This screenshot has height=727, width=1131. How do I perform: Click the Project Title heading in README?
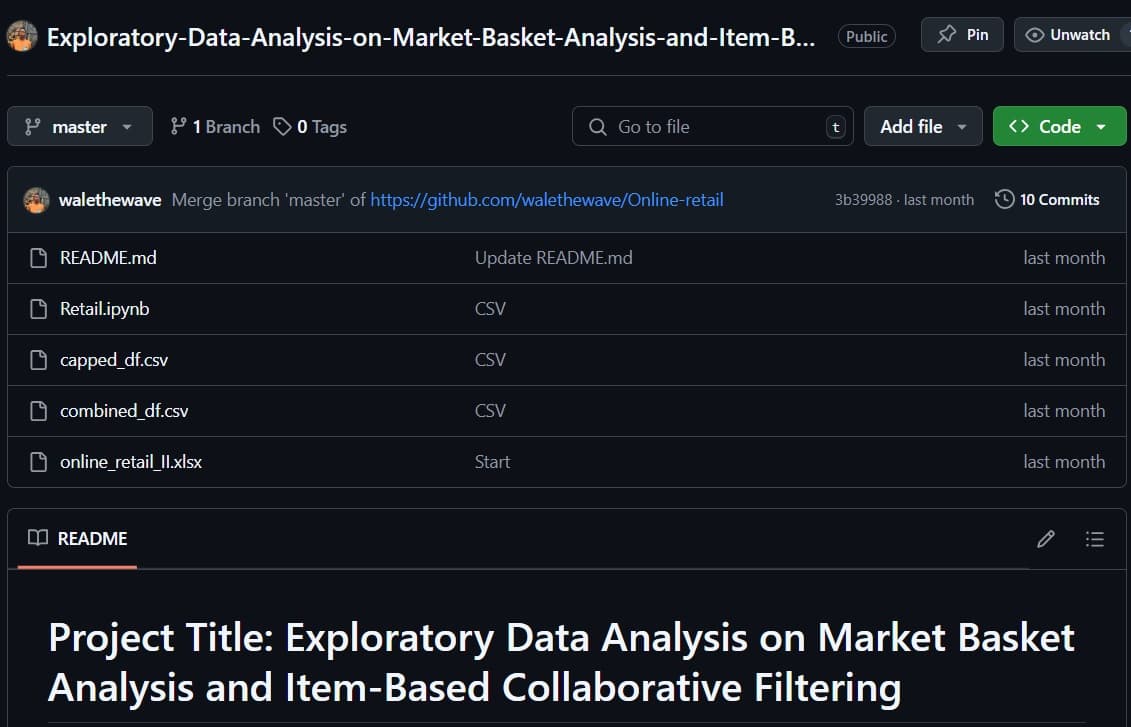(x=561, y=662)
